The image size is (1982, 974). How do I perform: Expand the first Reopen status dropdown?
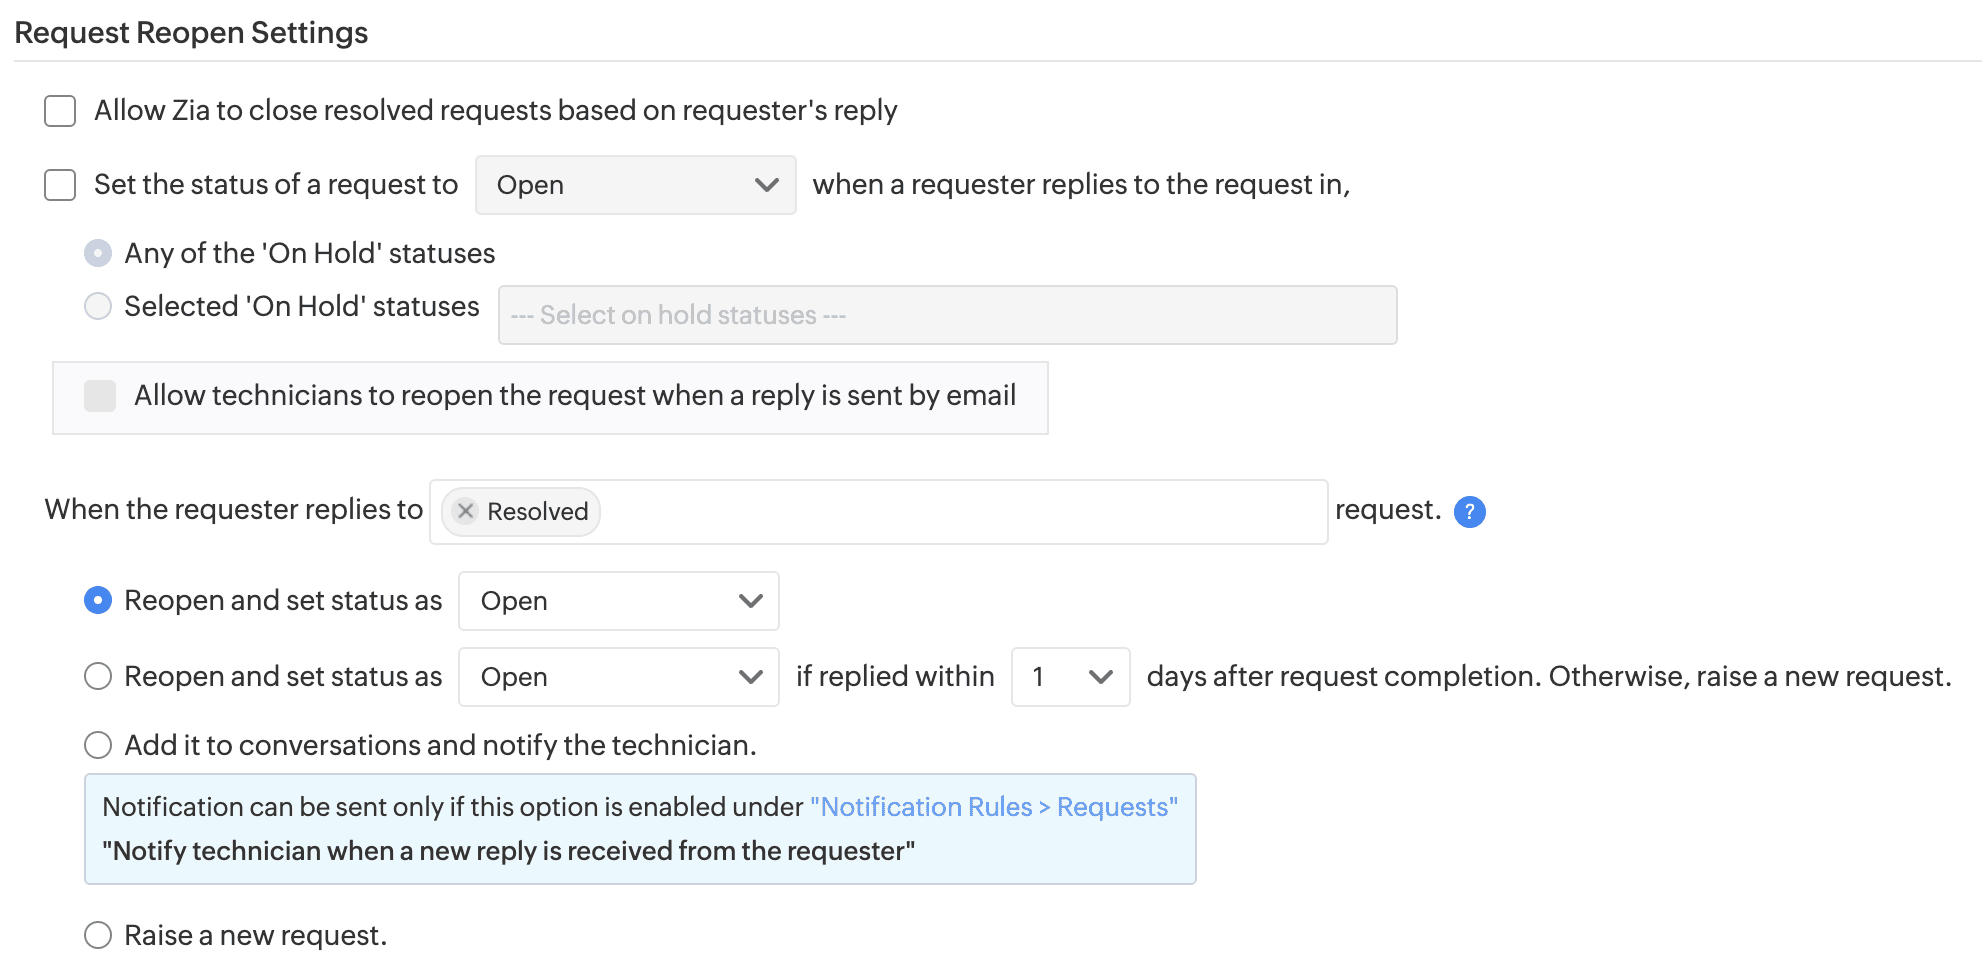618,601
